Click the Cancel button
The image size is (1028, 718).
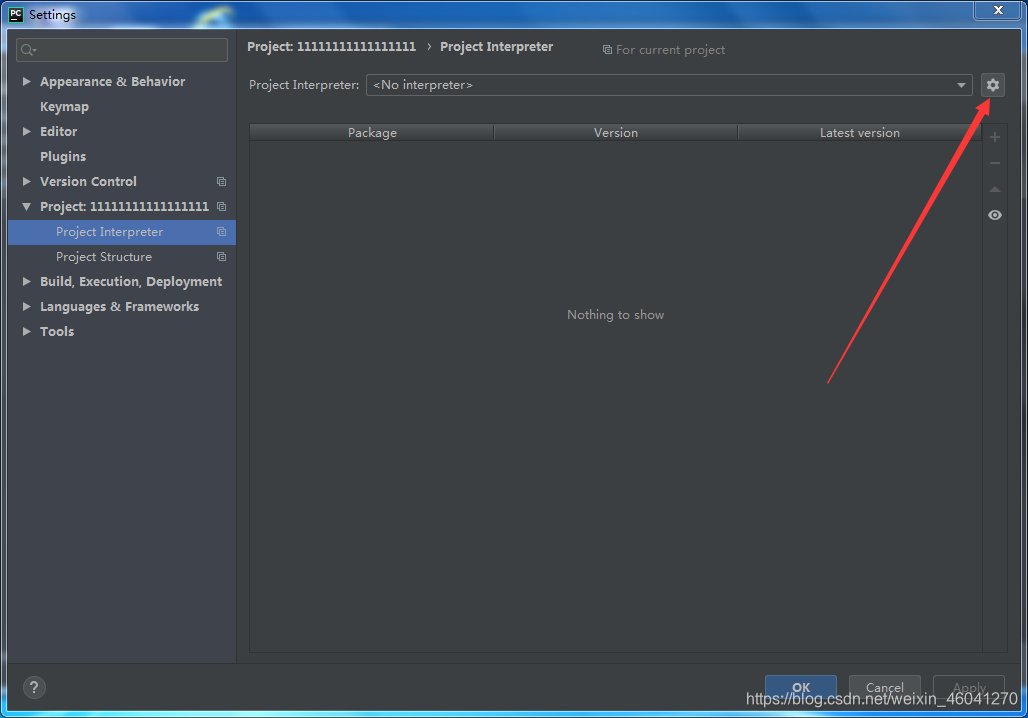click(884, 687)
